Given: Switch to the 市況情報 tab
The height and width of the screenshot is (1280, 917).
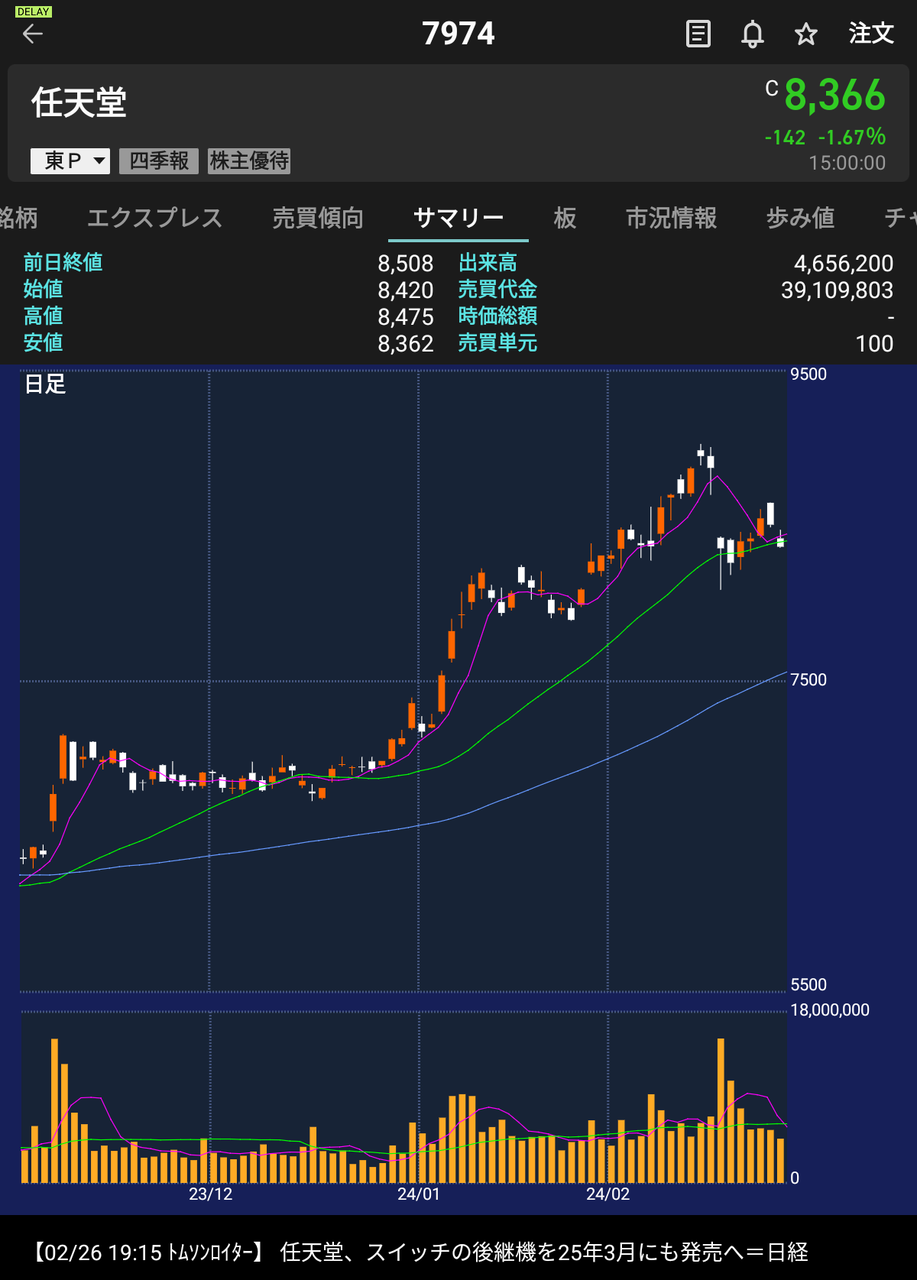Looking at the screenshot, I should [671, 217].
